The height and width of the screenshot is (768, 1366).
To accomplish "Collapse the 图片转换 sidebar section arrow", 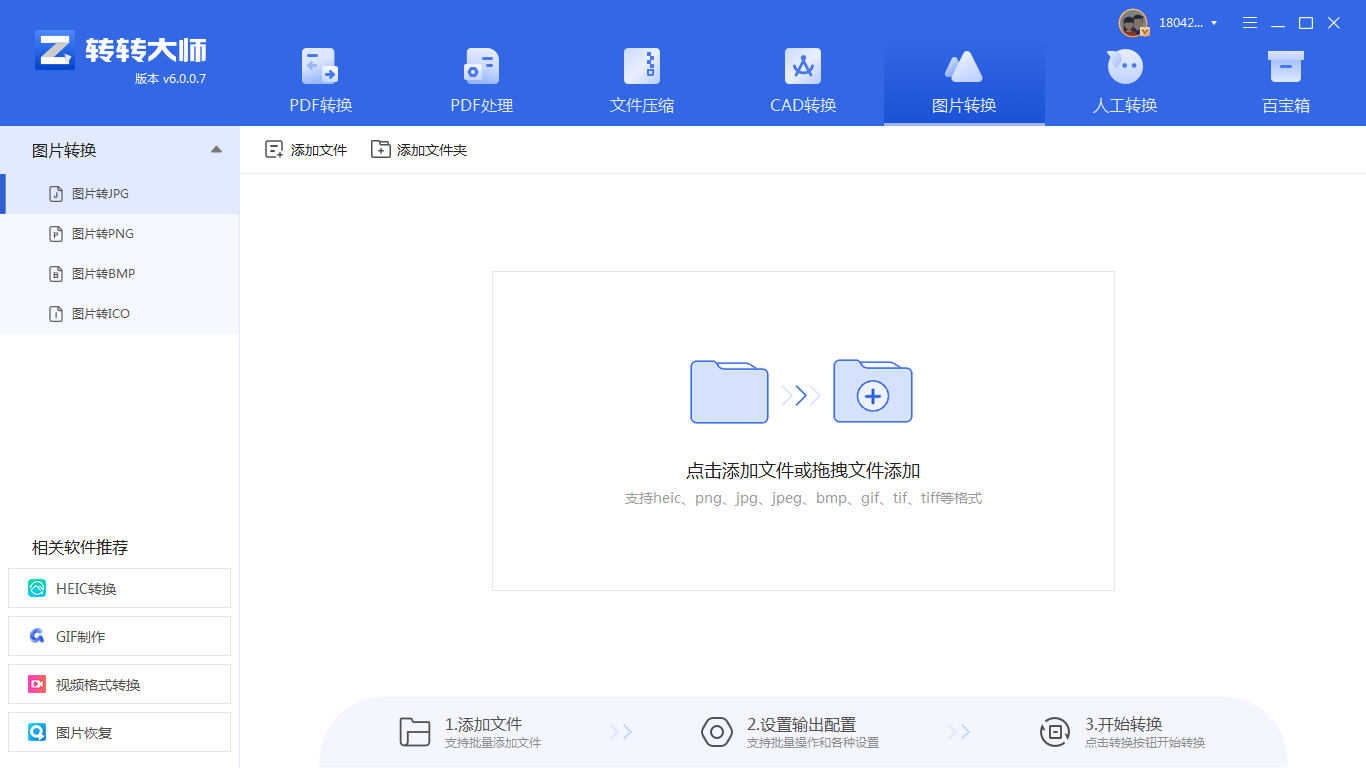I will [x=216, y=150].
